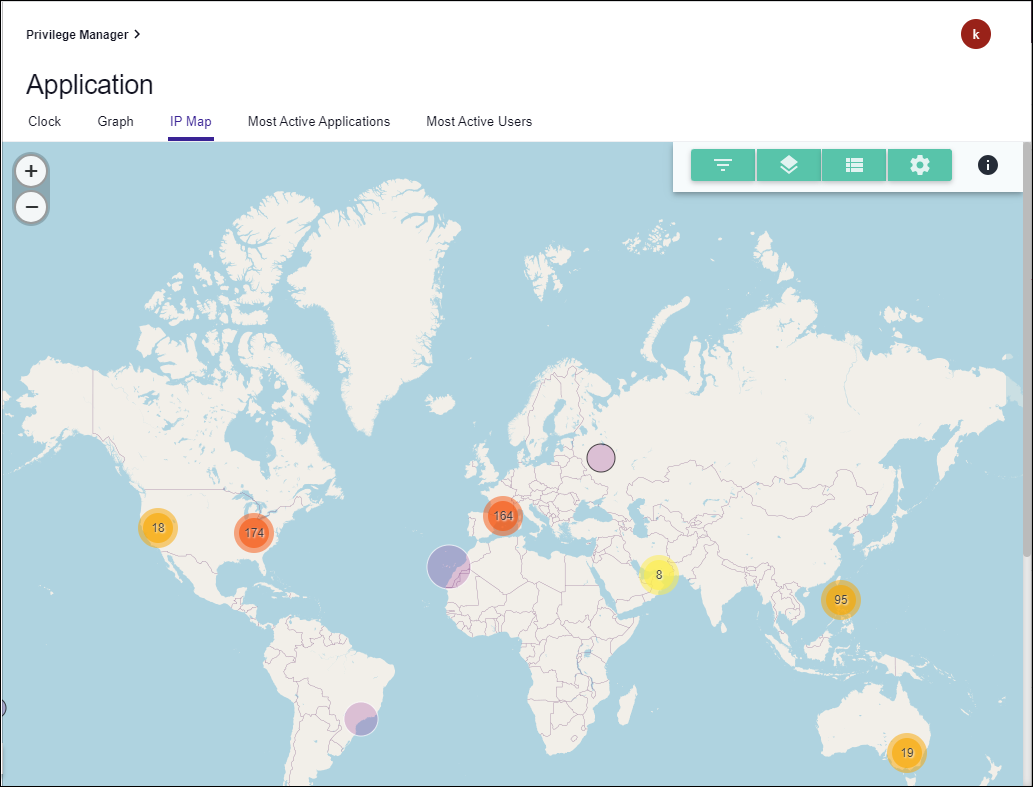This screenshot has height=787, width=1033.
Task: Open the Graph view
Action: (x=115, y=121)
